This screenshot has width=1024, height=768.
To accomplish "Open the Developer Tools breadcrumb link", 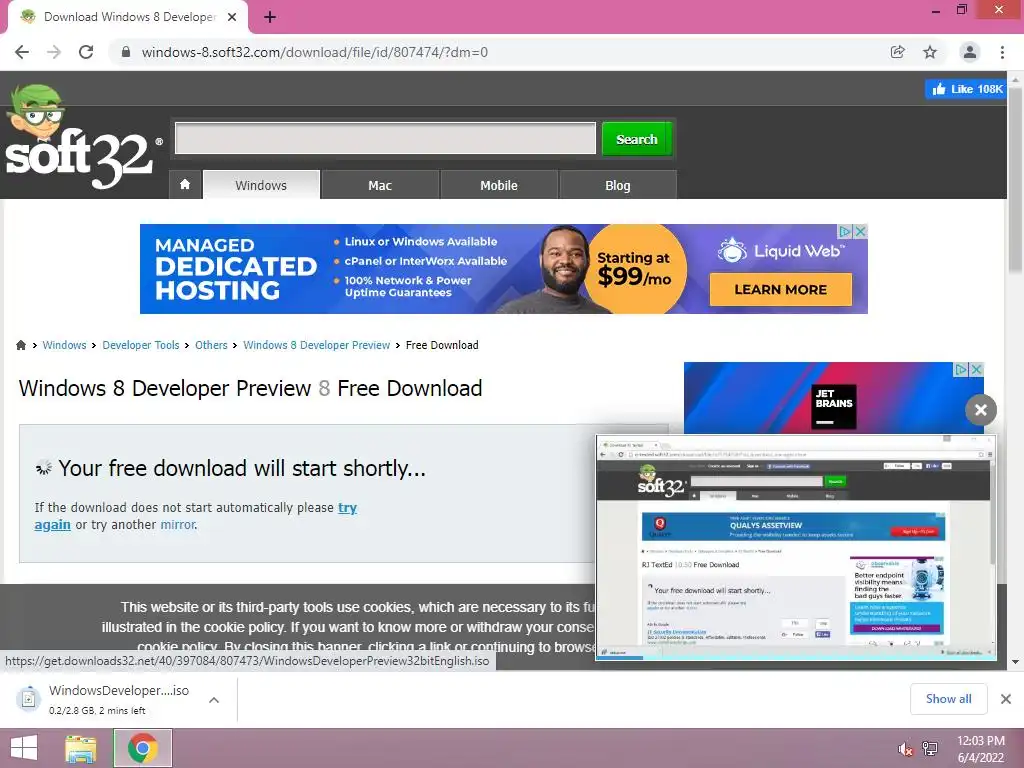I will pyautogui.click(x=140, y=345).
